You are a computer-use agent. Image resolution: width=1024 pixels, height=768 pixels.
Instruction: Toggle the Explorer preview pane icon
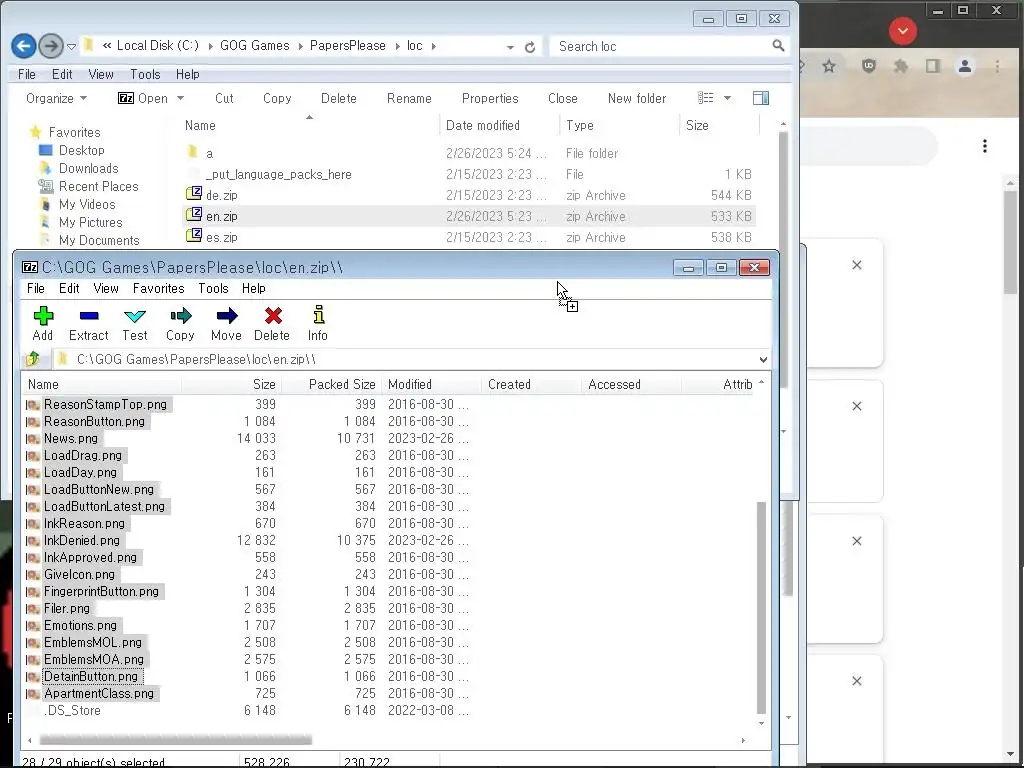point(761,98)
